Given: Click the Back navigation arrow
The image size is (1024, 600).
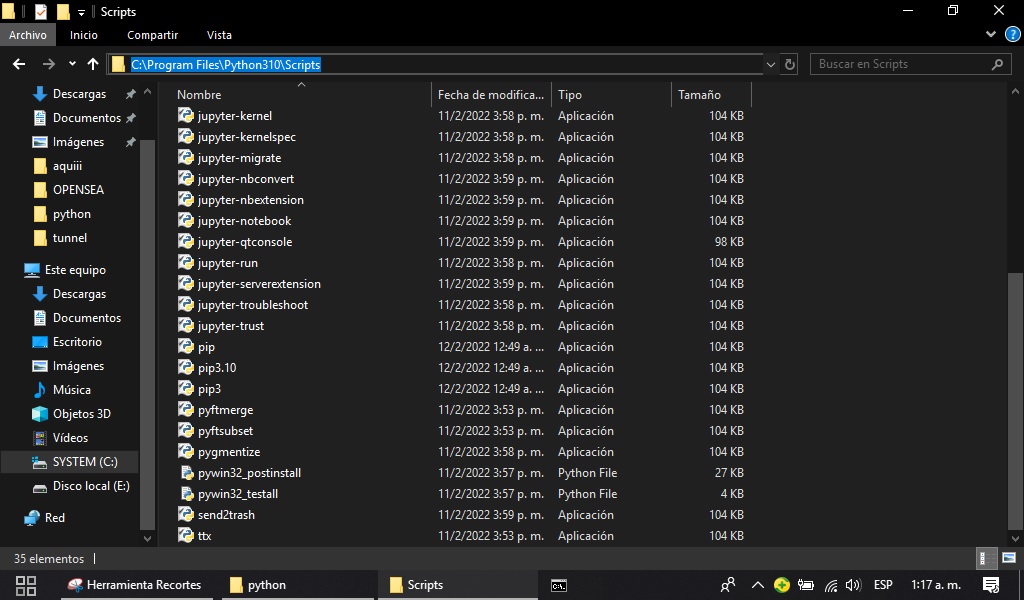Looking at the screenshot, I should coord(19,64).
